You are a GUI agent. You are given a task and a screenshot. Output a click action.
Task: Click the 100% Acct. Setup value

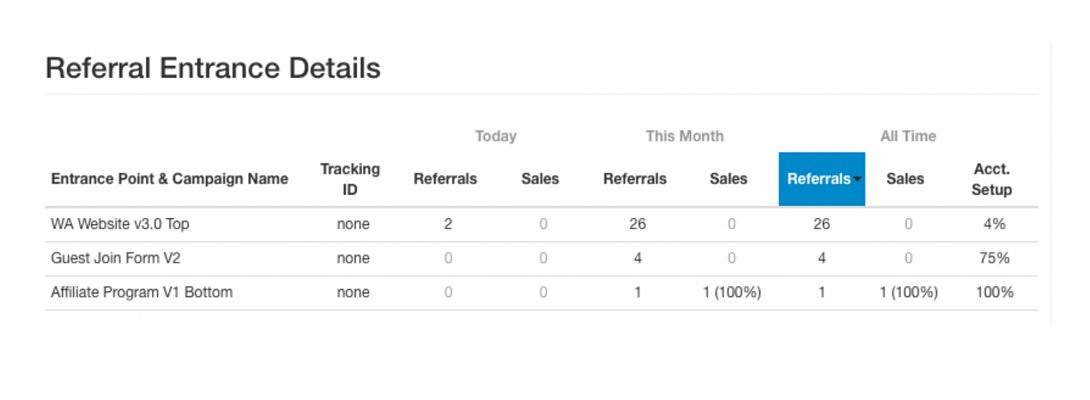994,293
